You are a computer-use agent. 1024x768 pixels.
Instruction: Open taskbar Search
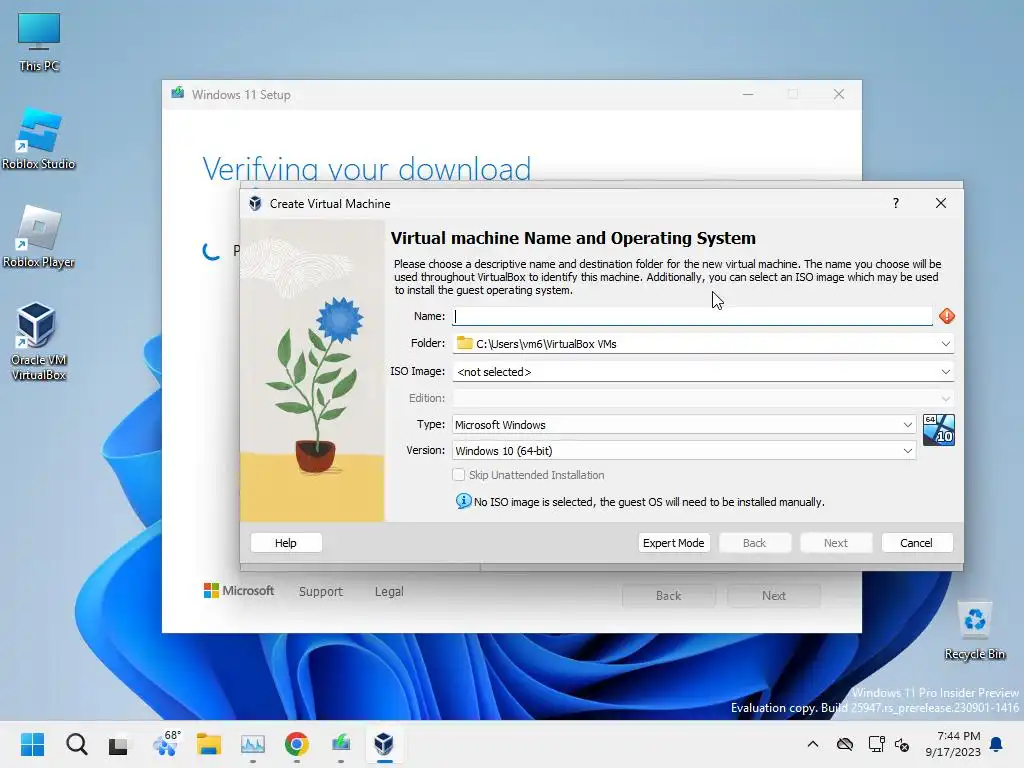(76, 744)
